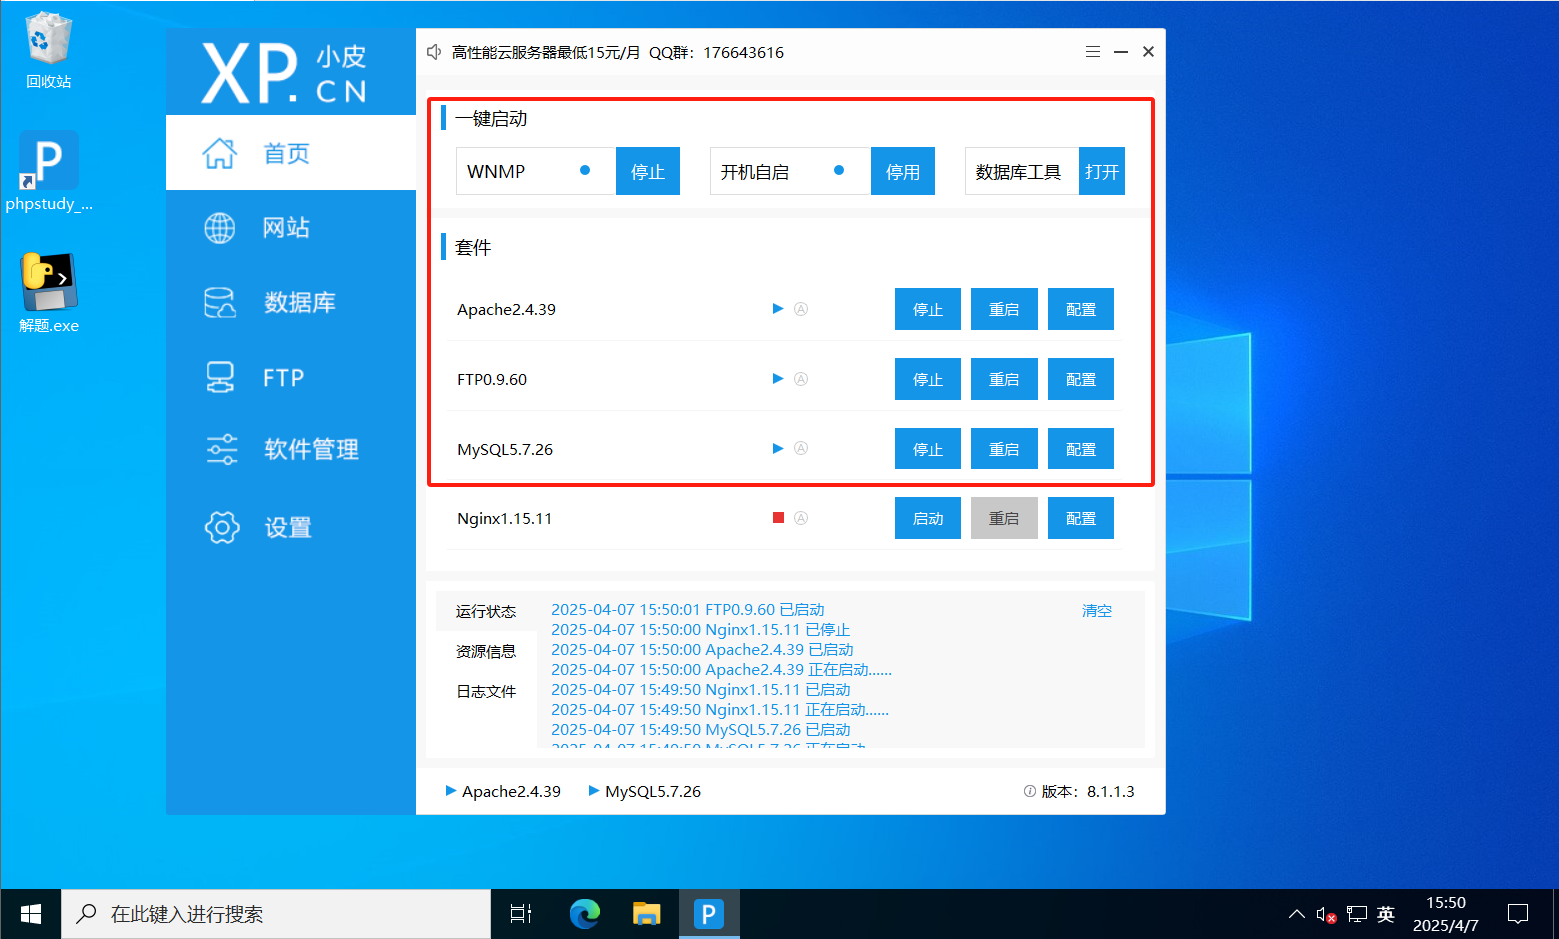The image size is (1559, 939).
Task: Stop the WNMP one-click suite
Action: [x=648, y=171]
